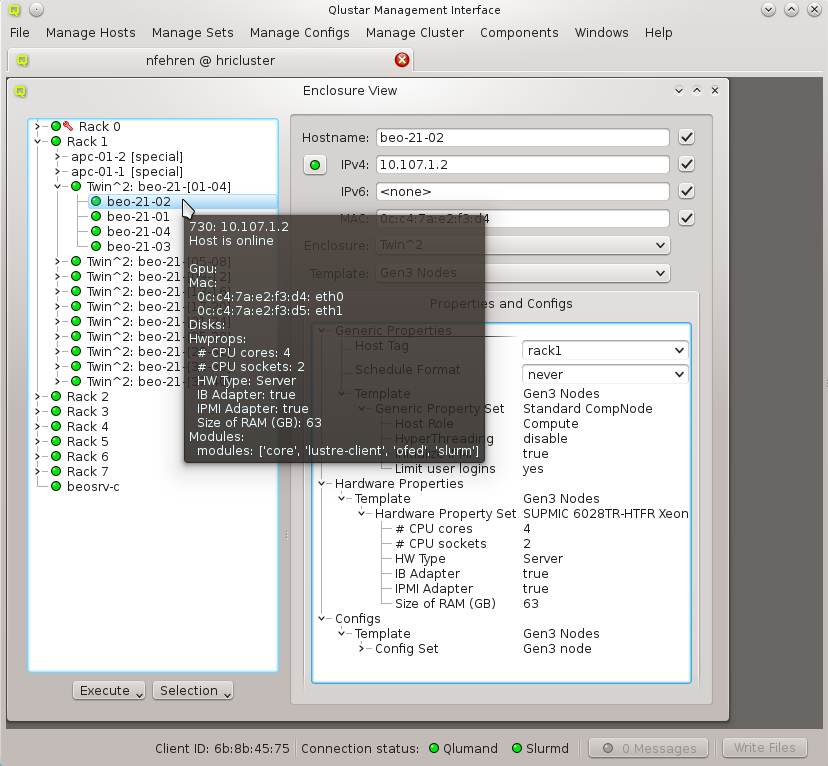Select beo-21-03 in the tree
Screen dimensions: 828x766
tap(138, 247)
